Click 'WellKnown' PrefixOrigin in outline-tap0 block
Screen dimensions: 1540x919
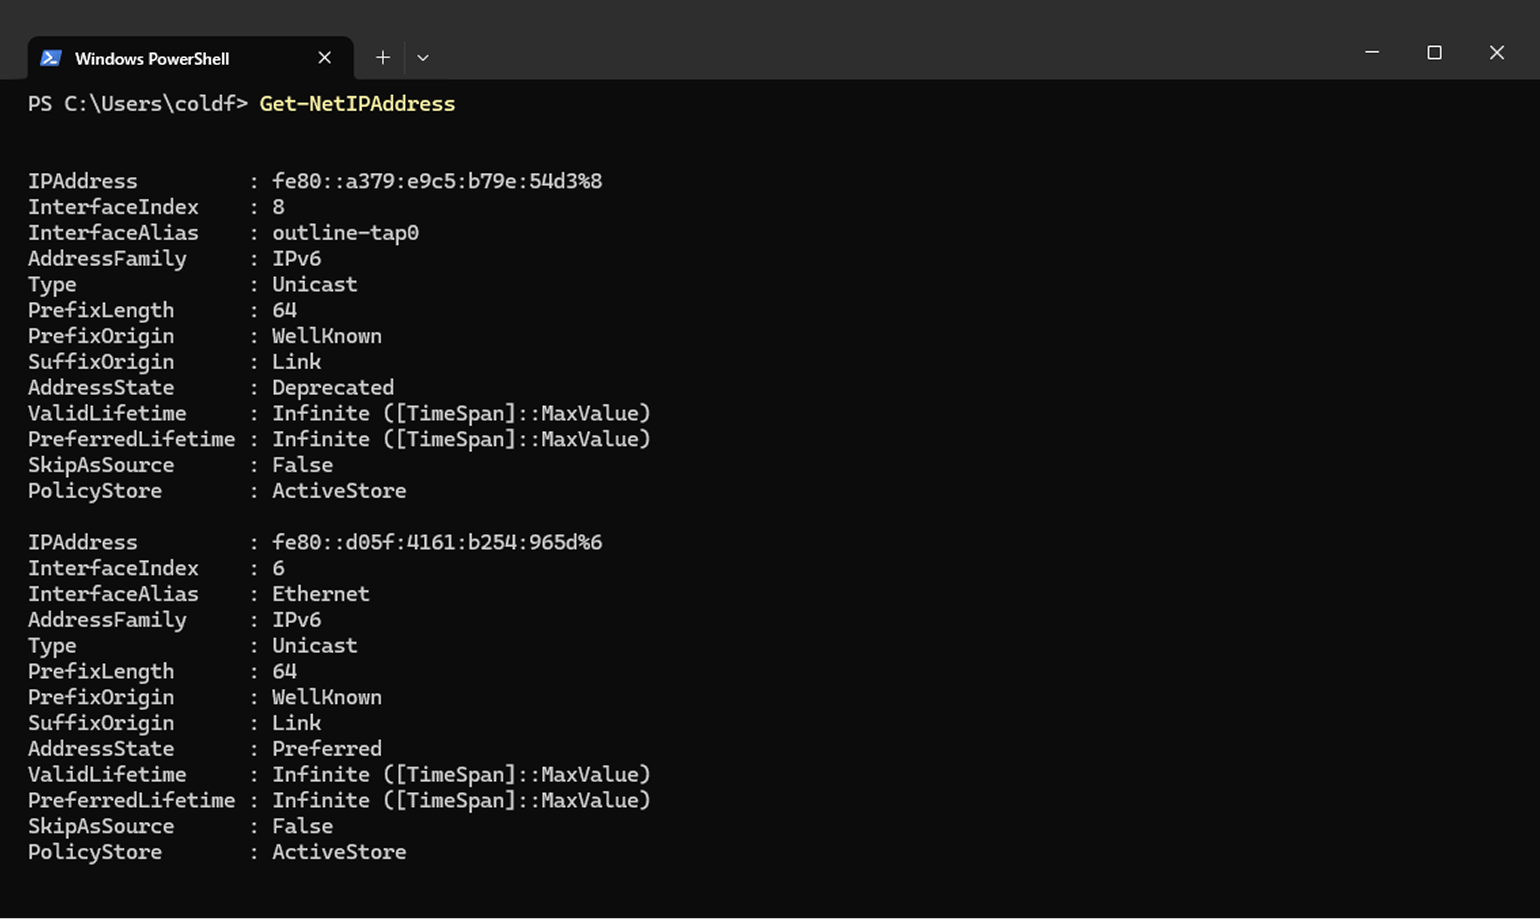click(x=327, y=336)
